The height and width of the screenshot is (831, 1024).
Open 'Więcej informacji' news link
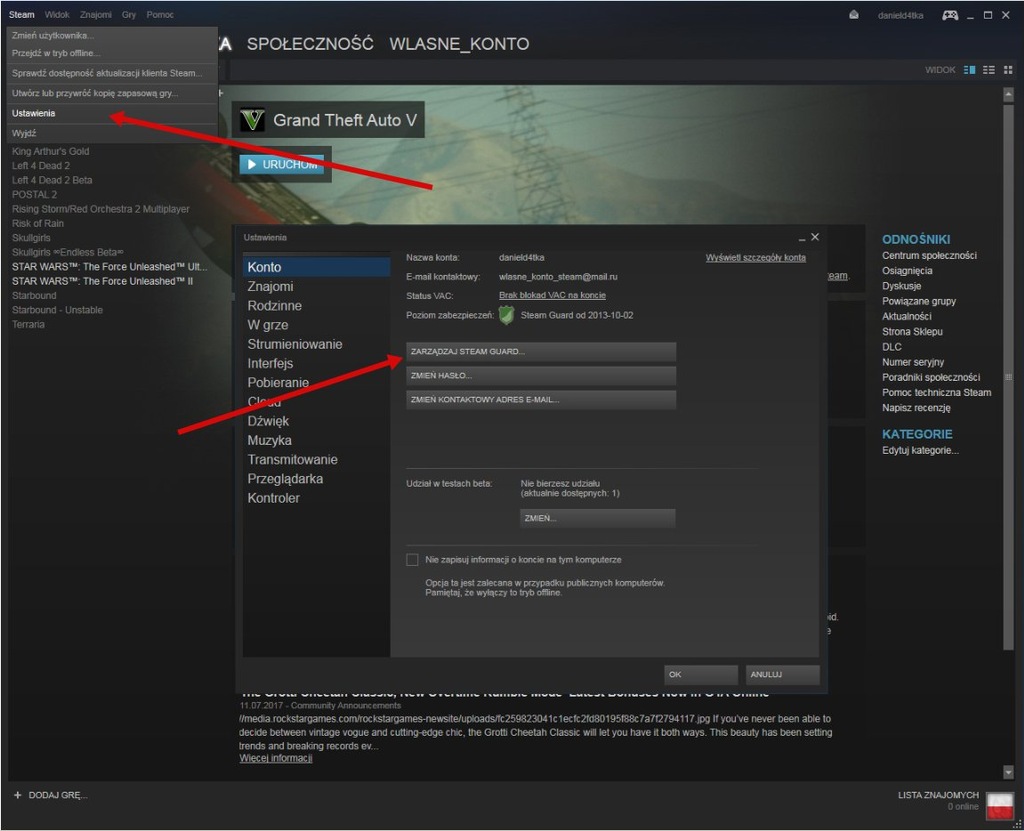pyautogui.click(x=276, y=758)
